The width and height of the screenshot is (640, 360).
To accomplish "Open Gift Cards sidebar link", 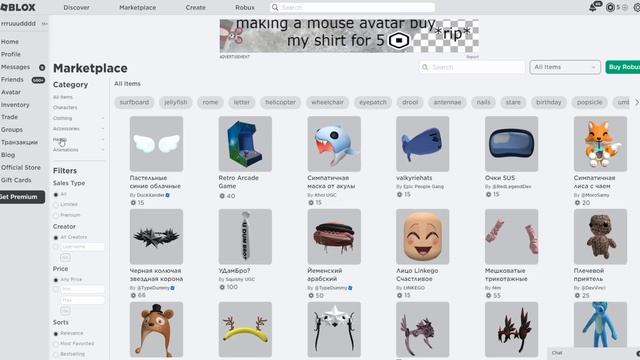I will click(16, 180).
